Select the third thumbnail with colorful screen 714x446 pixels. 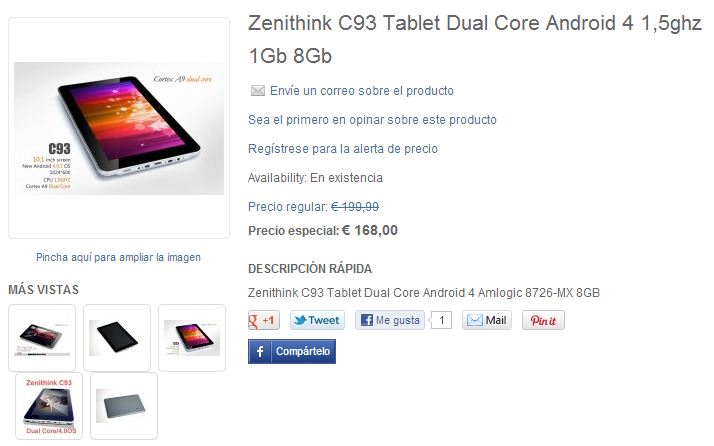pyautogui.click(x=192, y=338)
